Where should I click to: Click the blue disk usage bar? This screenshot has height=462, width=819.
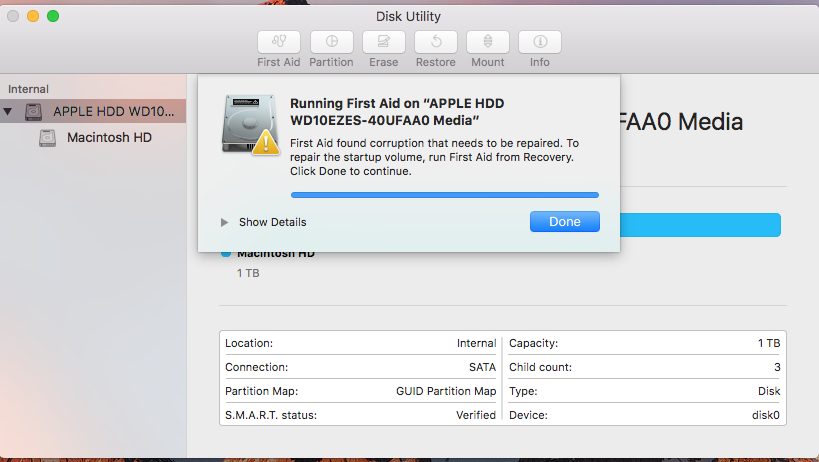tap(700, 225)
